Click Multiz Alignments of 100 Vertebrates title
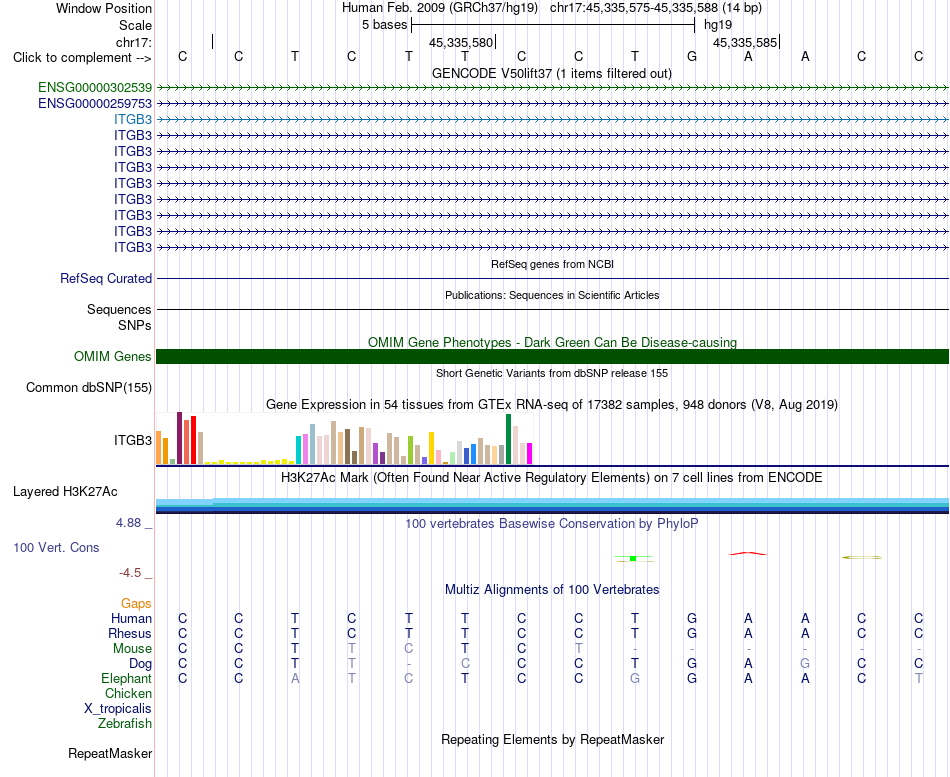This screenshot has width=950, height=777. (552, 589)
